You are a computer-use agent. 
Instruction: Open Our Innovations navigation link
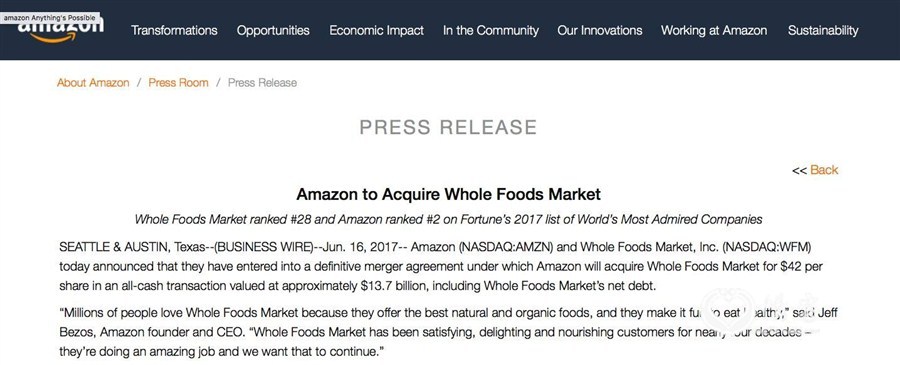point(600,30)
